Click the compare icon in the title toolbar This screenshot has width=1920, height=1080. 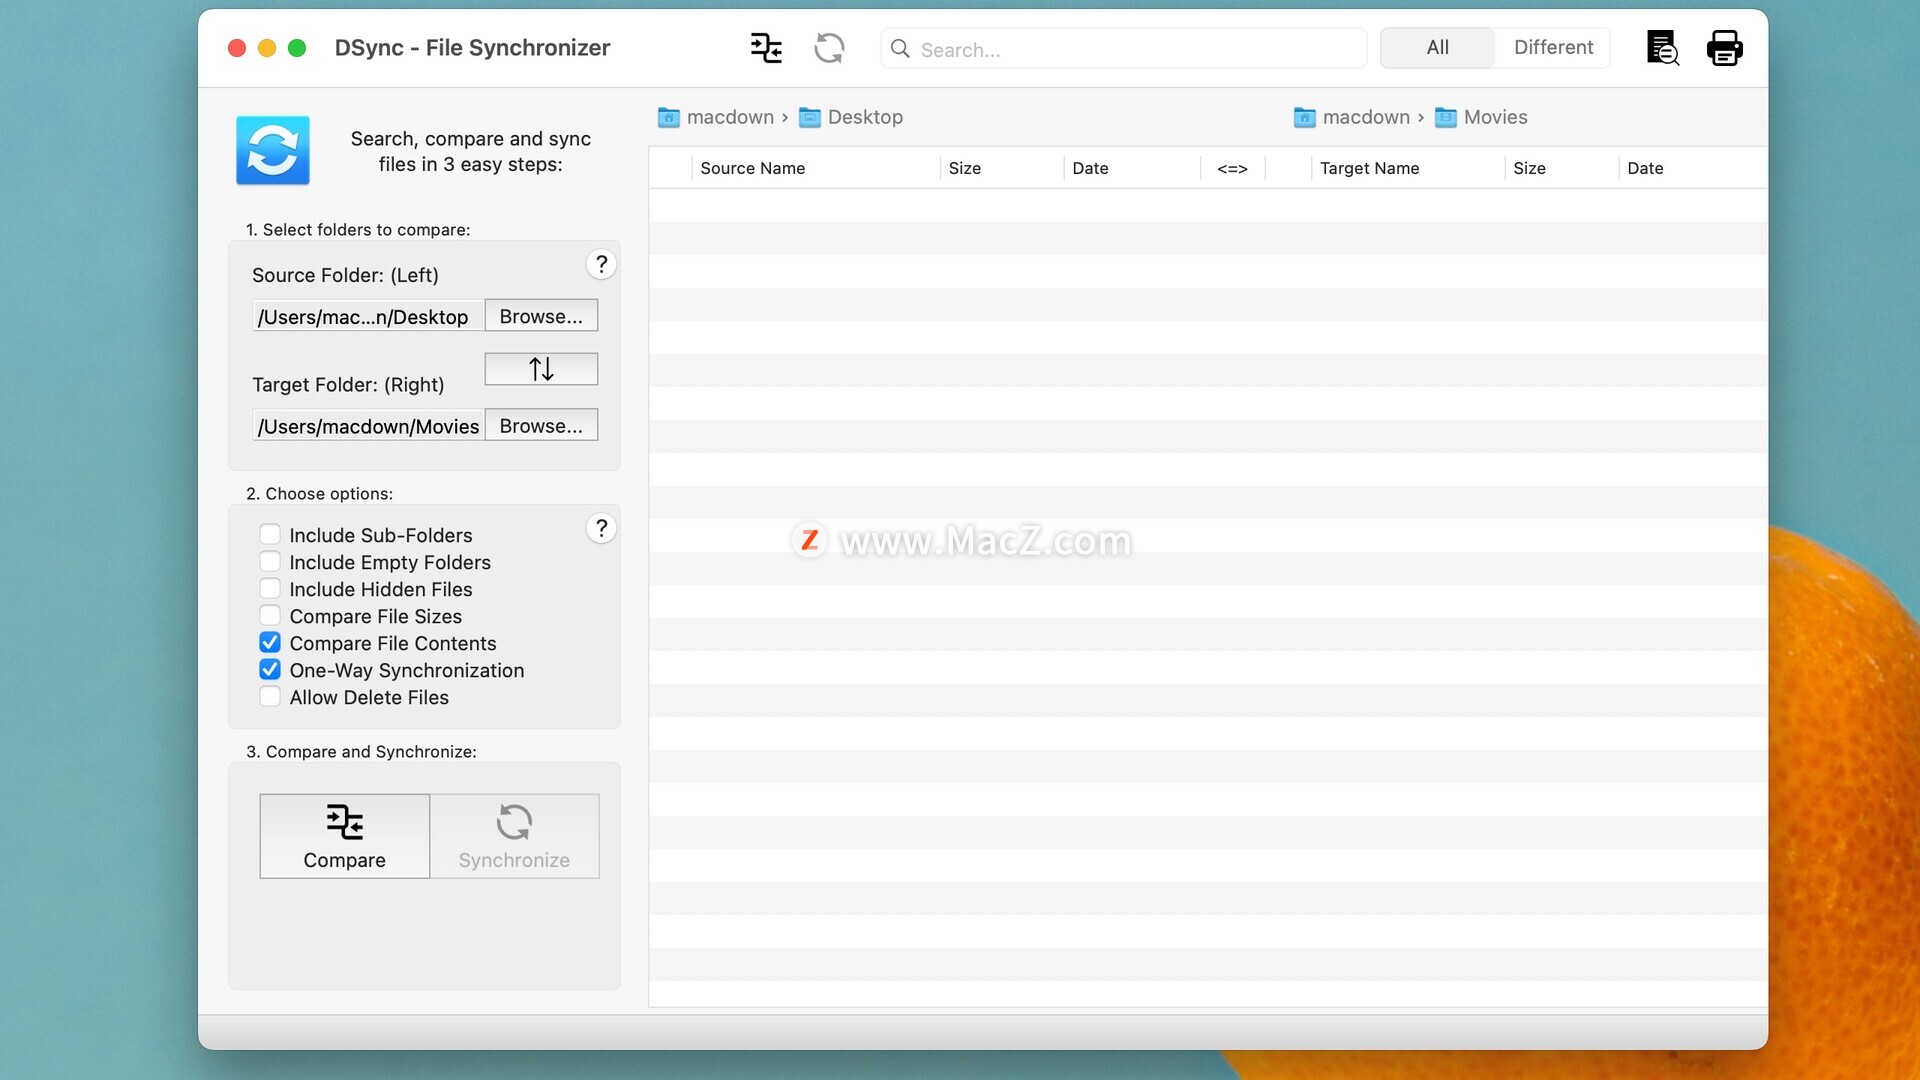tap(766, 48)
